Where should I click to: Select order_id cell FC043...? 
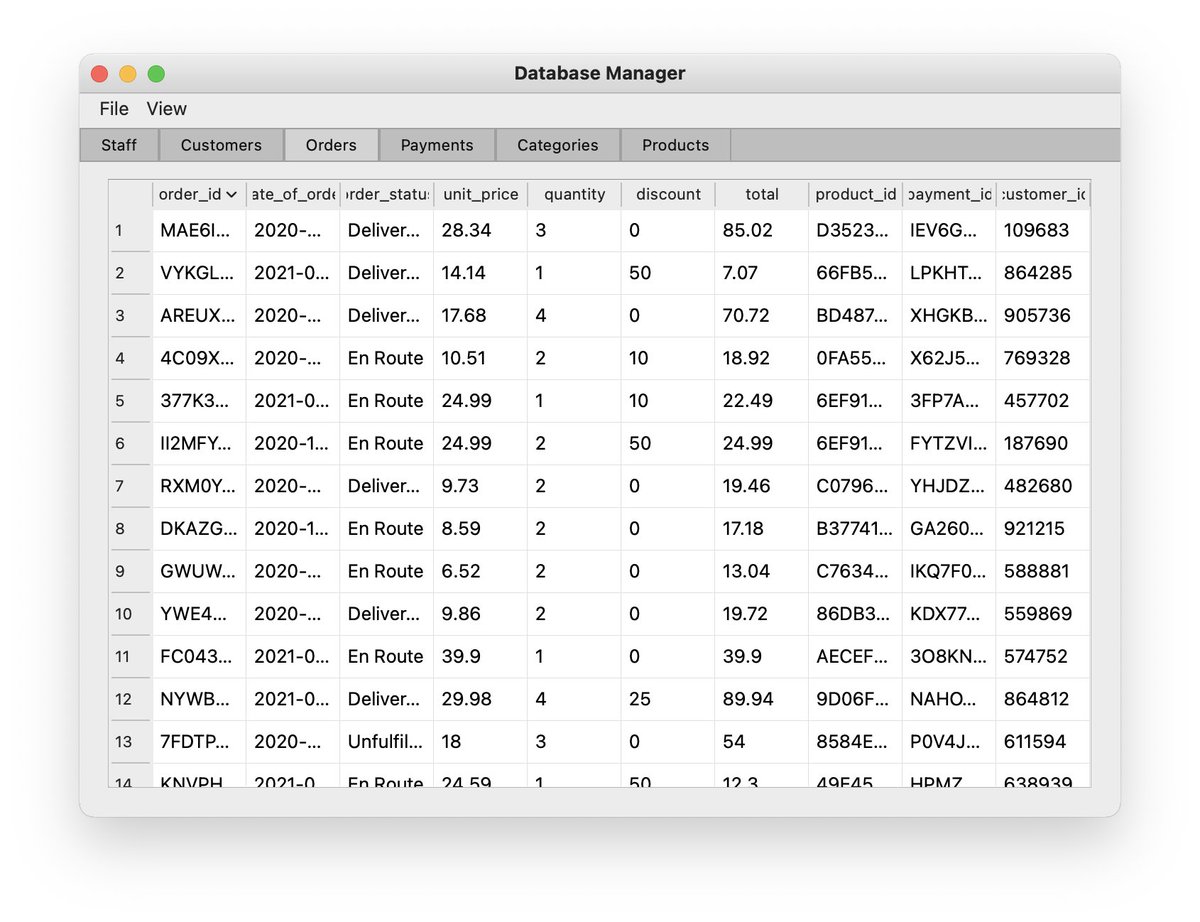click(x=199, y=657)
